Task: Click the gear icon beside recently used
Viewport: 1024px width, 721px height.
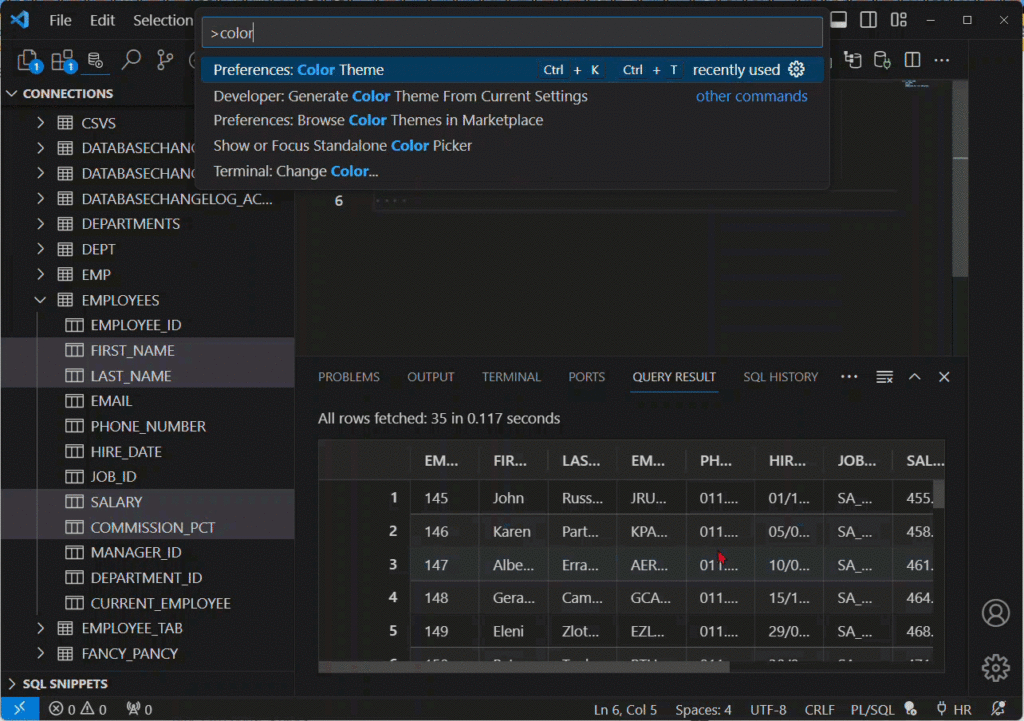Action: pos(796,70)
